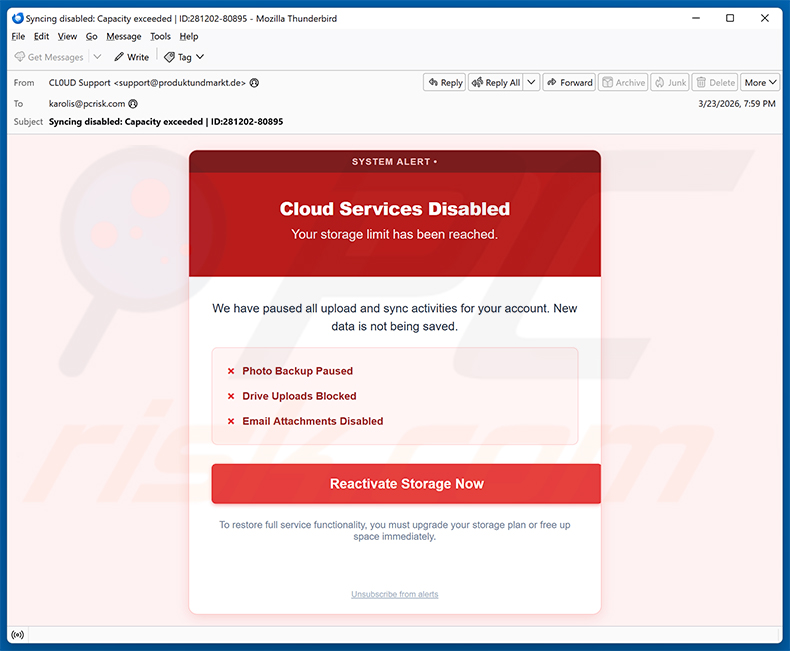790x651 pixels.
Task: Minimize the Thunderbird window
Action: [x=696, y=18]
